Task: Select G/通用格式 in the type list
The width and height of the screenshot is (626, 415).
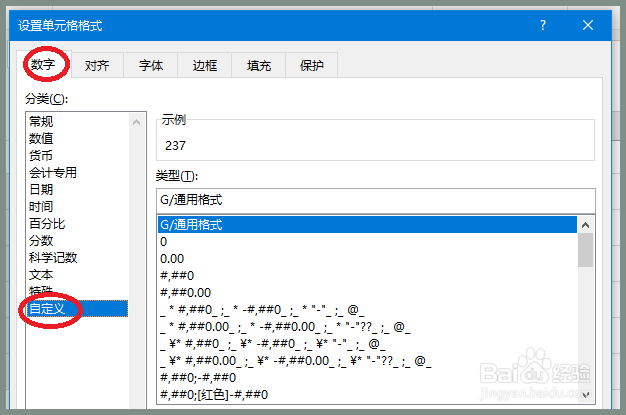Action: (x=367, y=224)
